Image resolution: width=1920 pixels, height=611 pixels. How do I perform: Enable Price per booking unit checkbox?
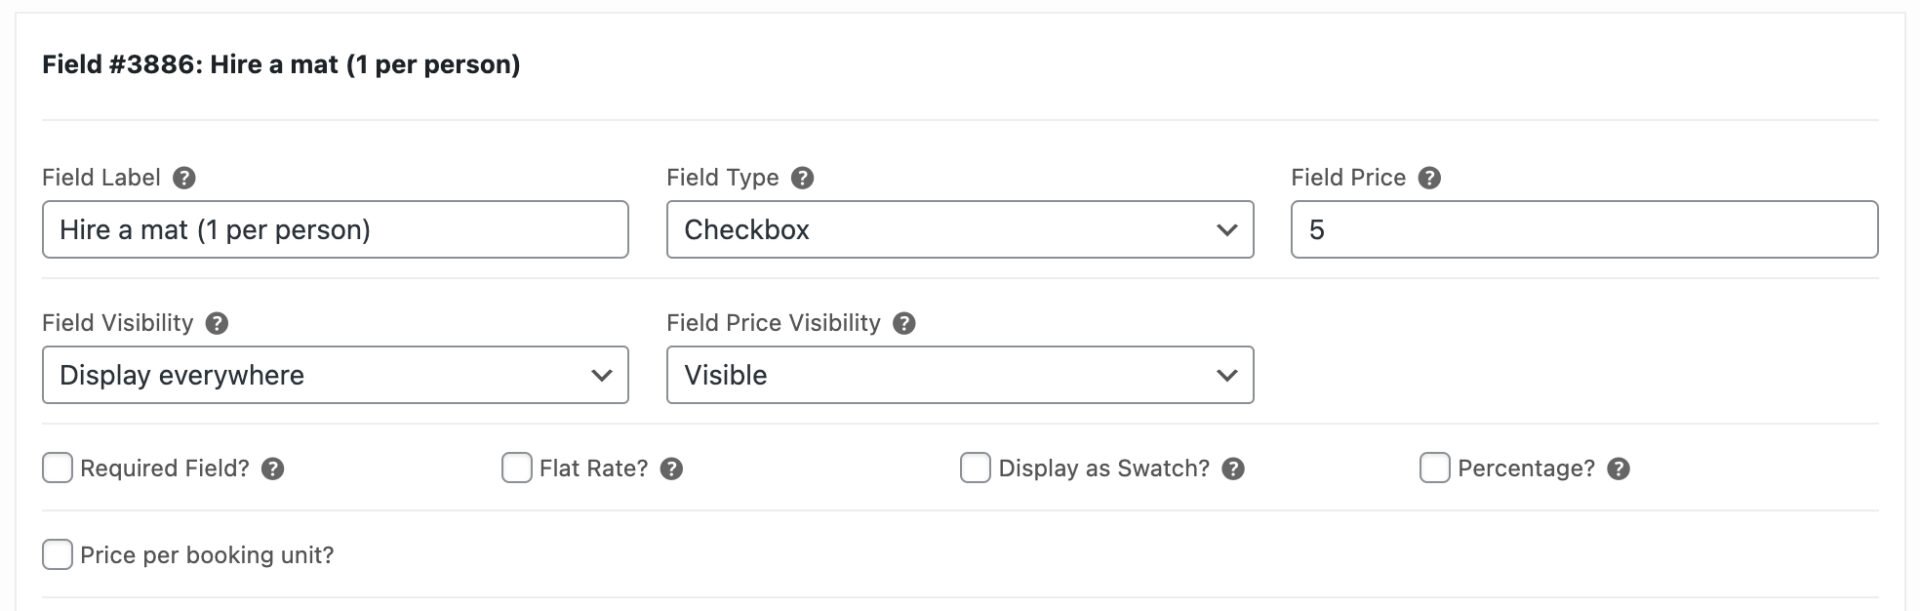click(58, 555)
